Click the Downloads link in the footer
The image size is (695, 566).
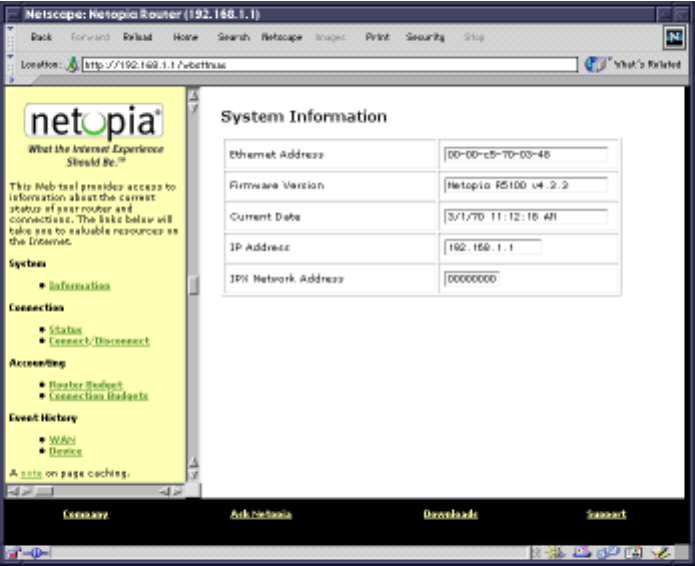pyautogui.click(x=450, y=514)
